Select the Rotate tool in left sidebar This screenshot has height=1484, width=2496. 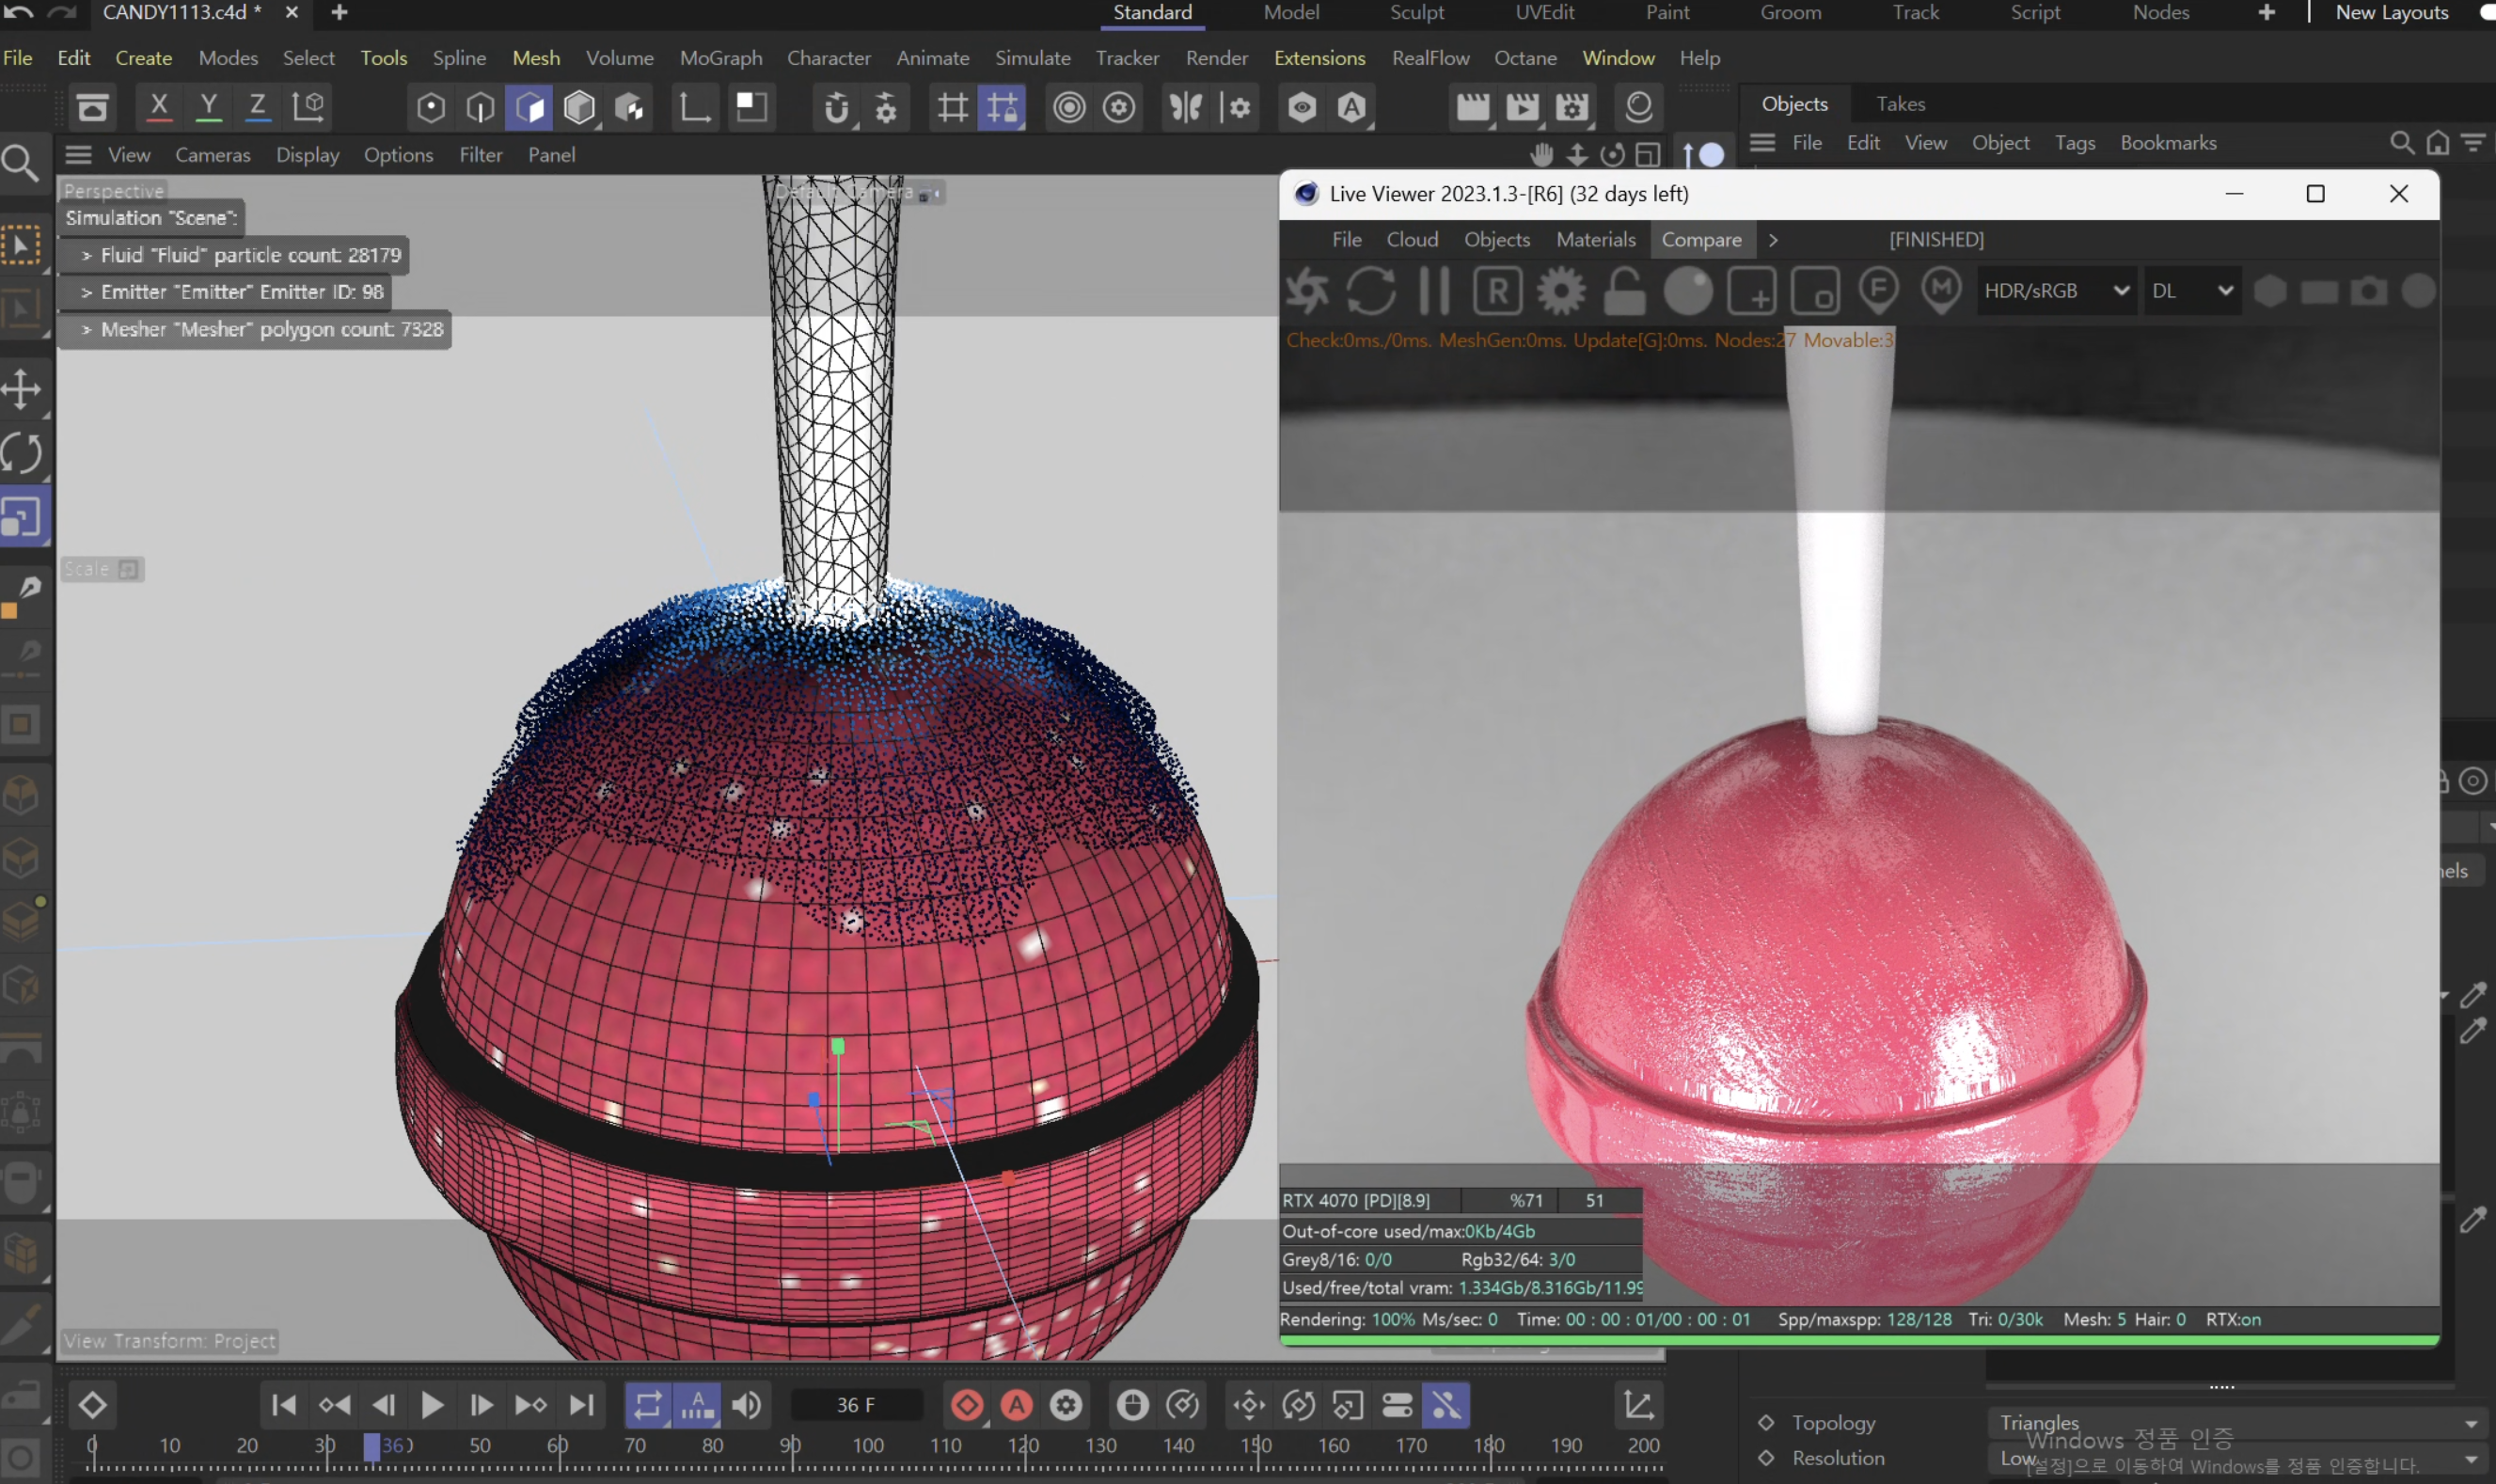coord(22,453)
